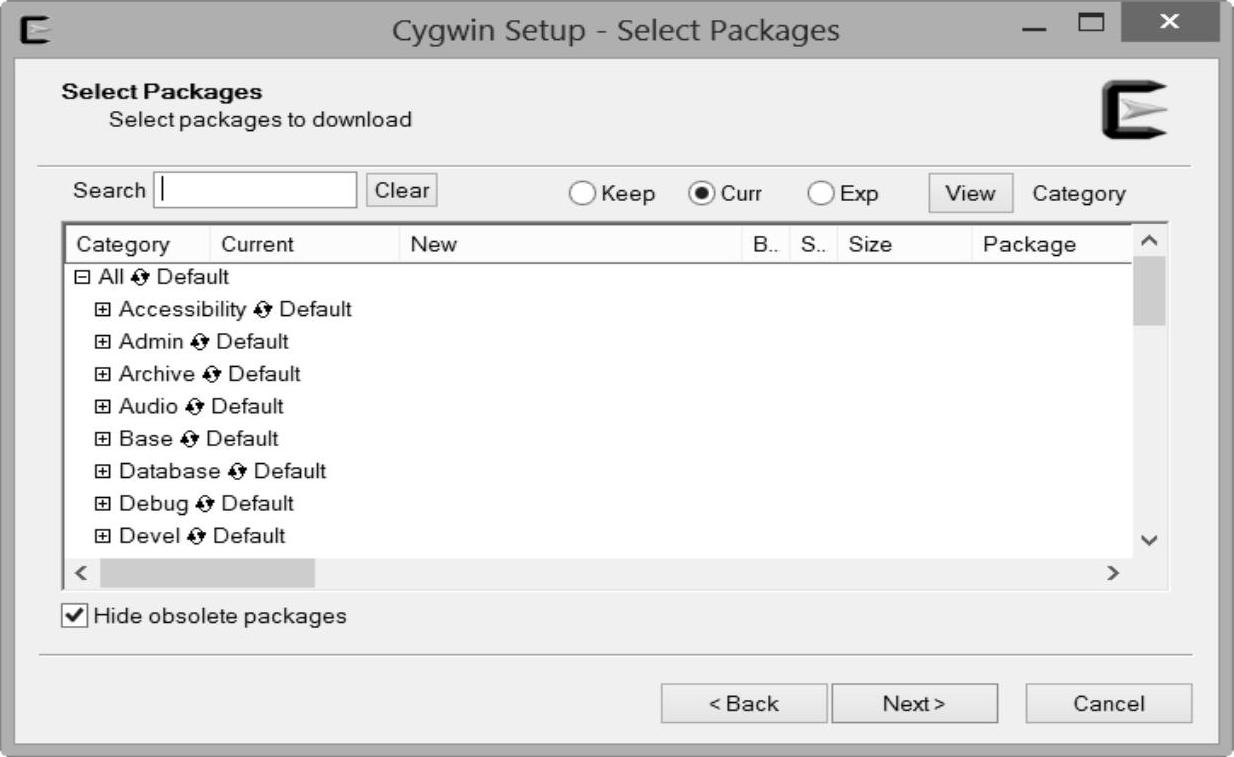This screenshot has height=757, width=1234.
Task: Click the Size column header
Action: (870, 245)
